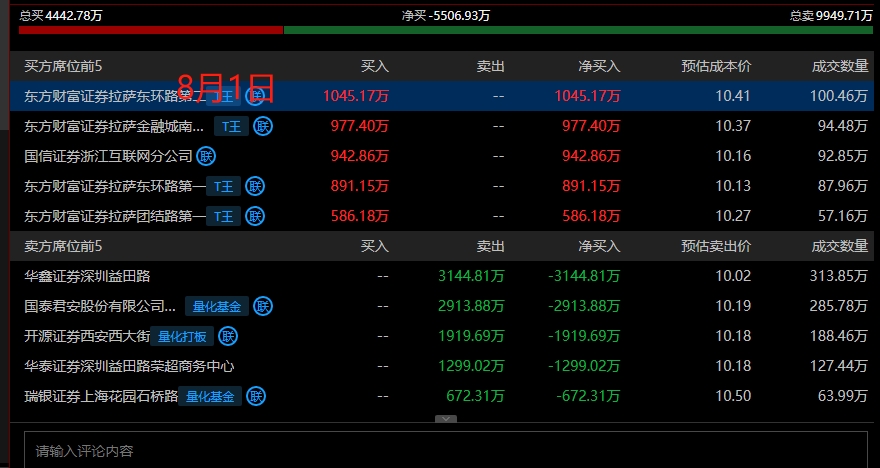Click 卖出 column header in buyer table
This screenshot has height=468, width=880.
(x=491, y=66)
